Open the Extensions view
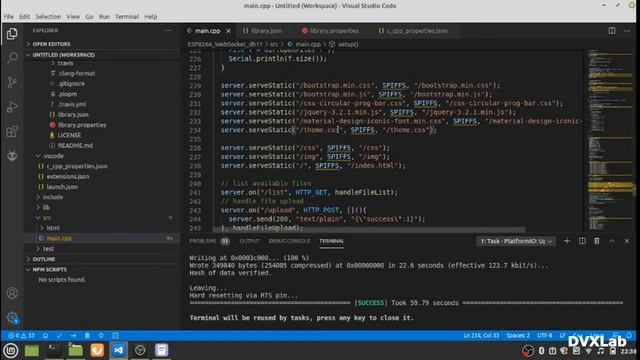This screenshot has height=360, width=640. 12,131
